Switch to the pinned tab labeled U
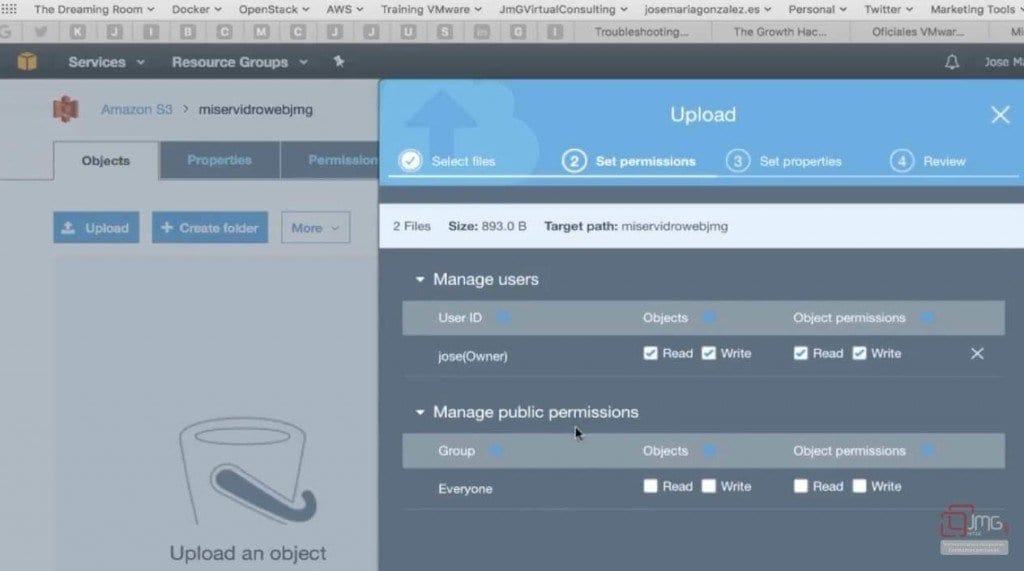1024x571 pixels. (x=408, y=31)
